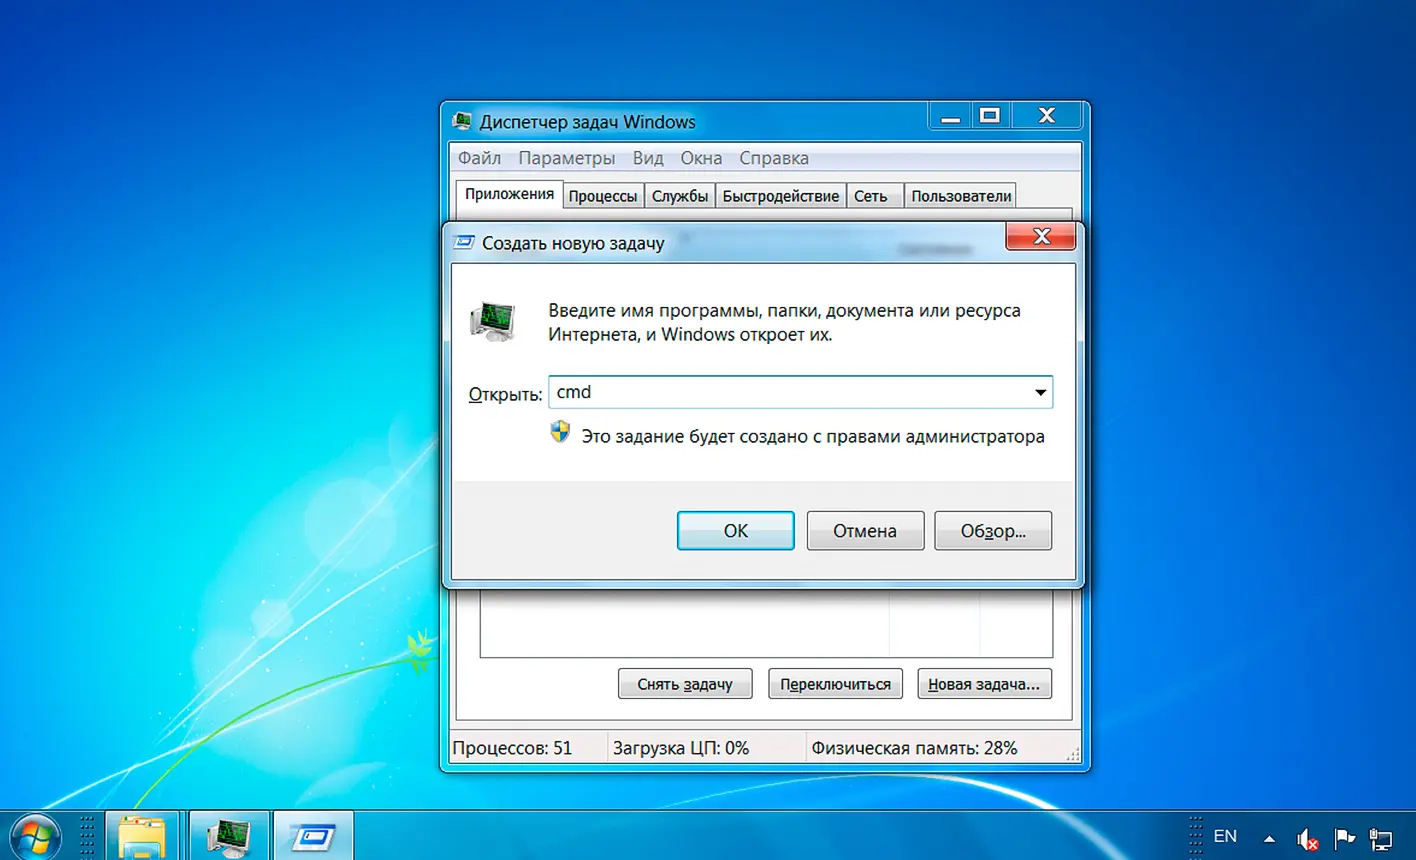Click the Run dialog taskbar icon
1416x860 pixels.
pos(313,836)
